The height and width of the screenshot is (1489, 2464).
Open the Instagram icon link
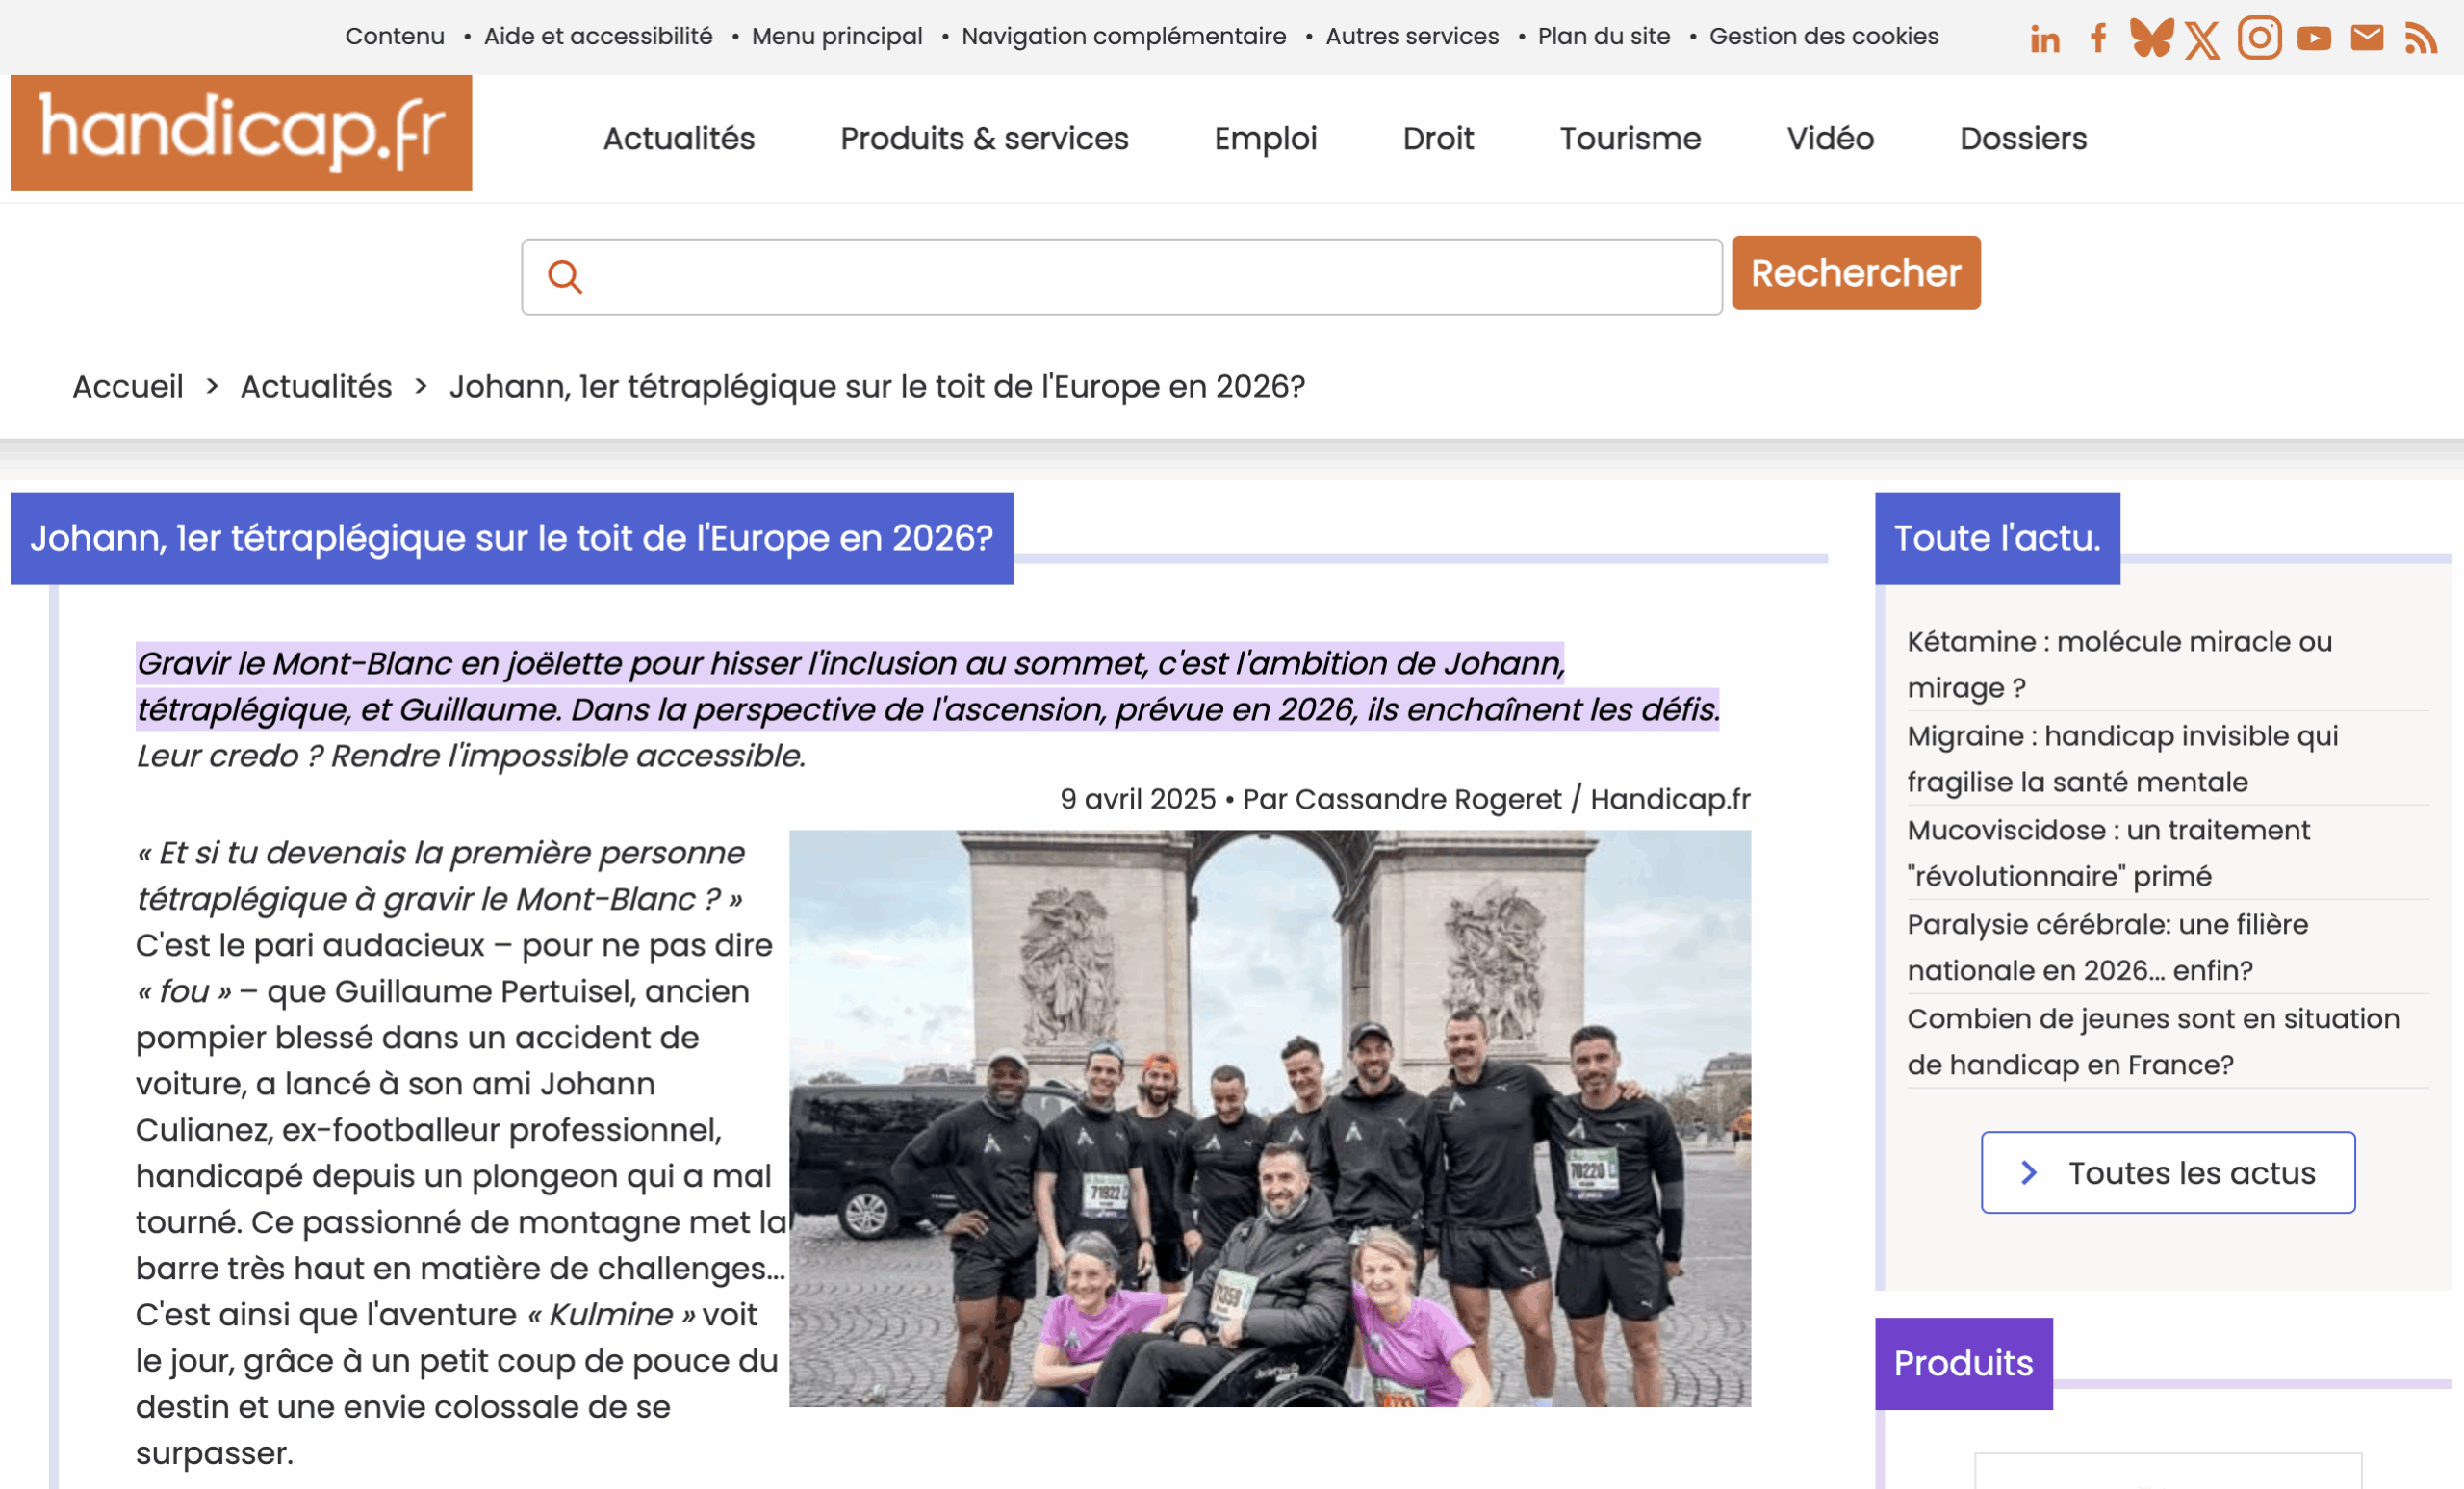2259,38
